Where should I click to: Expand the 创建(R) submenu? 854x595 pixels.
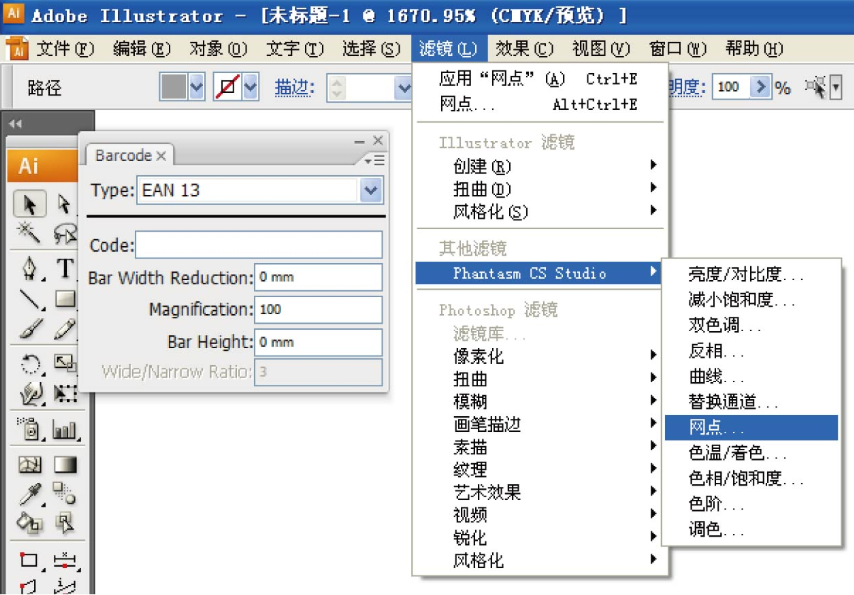[x=540, y=166]
